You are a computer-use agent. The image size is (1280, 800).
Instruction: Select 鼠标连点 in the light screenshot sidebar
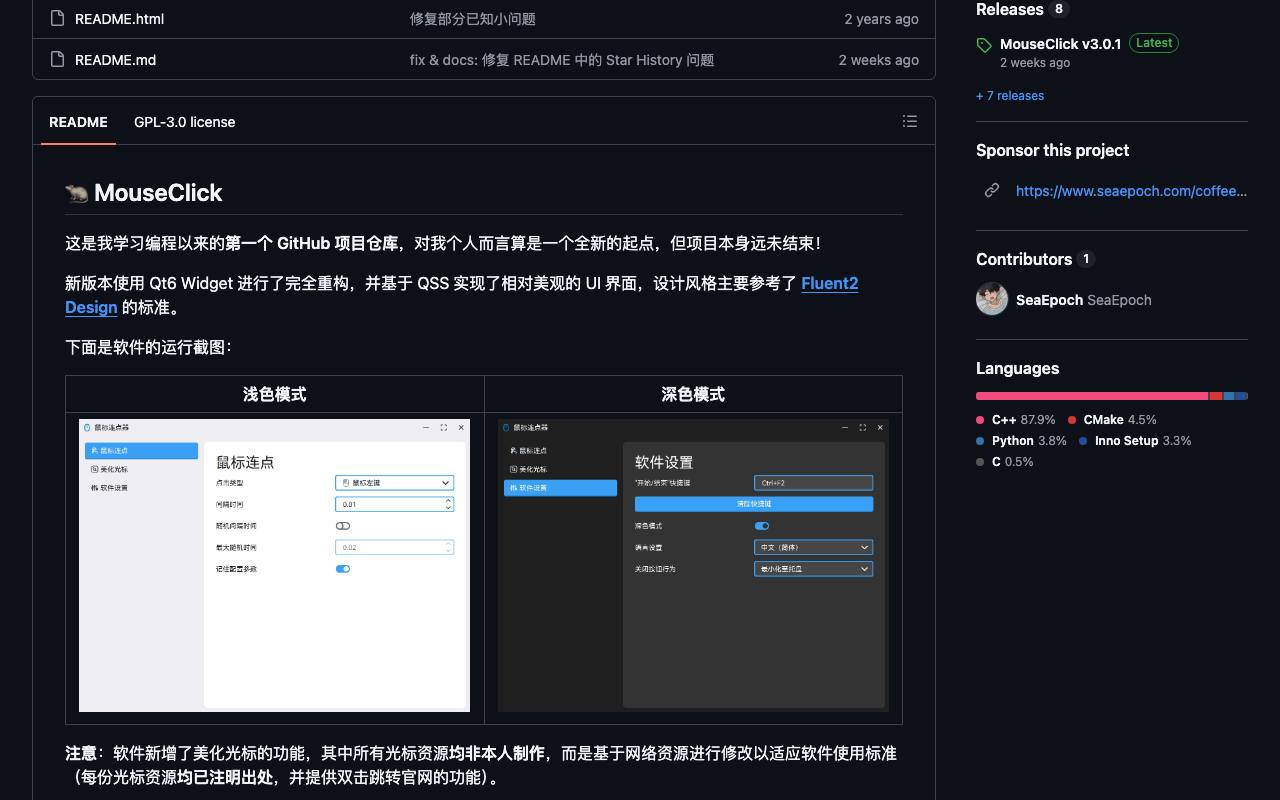tap(141, 451)
